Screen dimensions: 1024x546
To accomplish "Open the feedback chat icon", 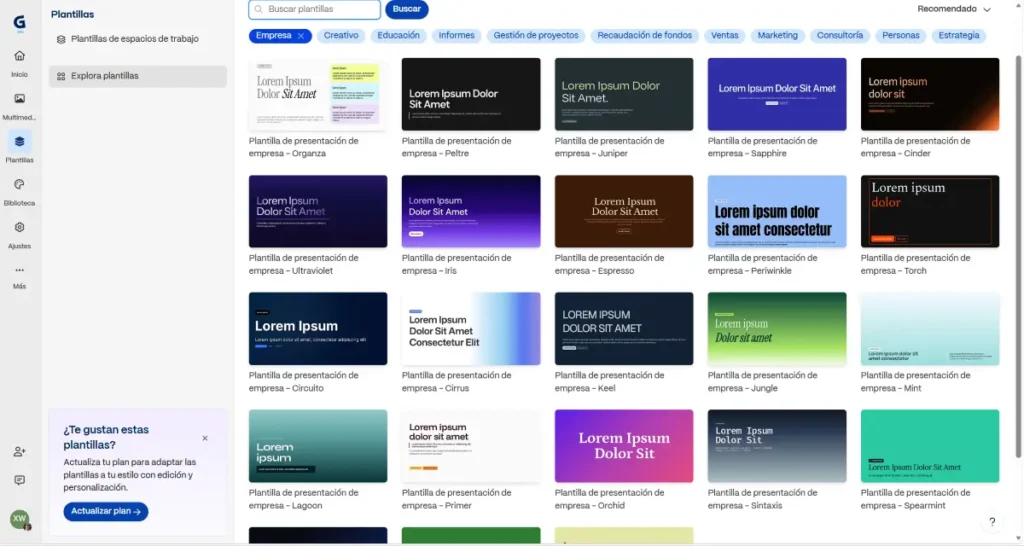I will click(20, 480).
